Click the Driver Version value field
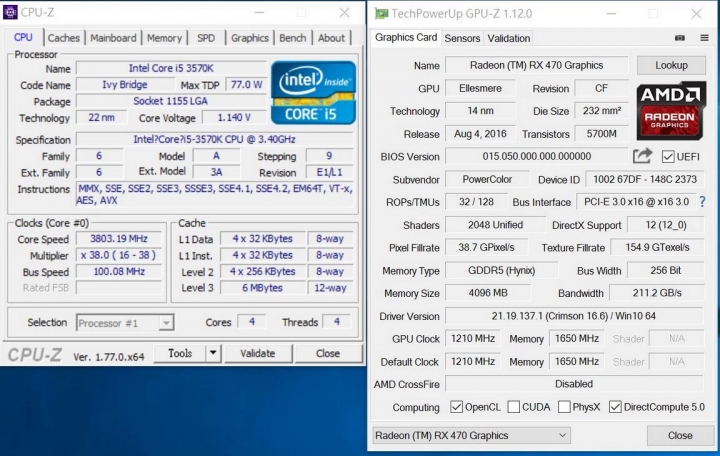Screen dimensions: 720x456 [x=574, y=316]
